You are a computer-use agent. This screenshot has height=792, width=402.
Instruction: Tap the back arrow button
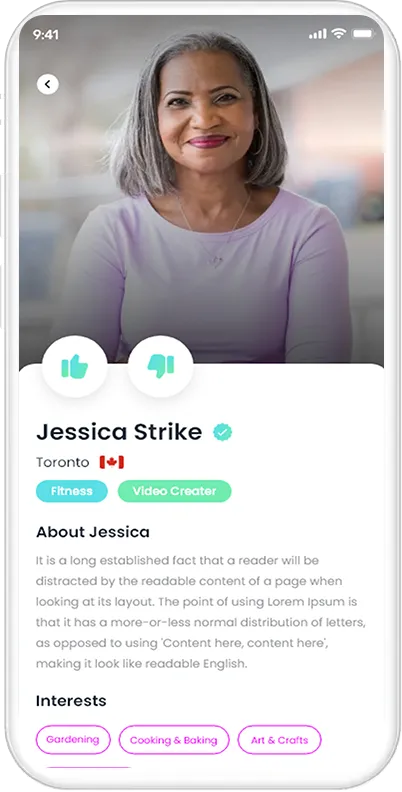tap(47, 84)
